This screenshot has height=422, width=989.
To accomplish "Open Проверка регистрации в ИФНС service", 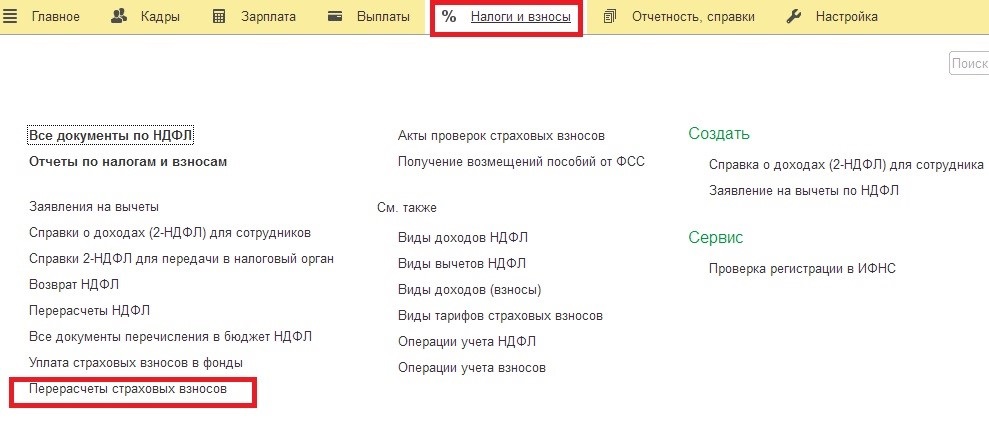I will (802, 269).
